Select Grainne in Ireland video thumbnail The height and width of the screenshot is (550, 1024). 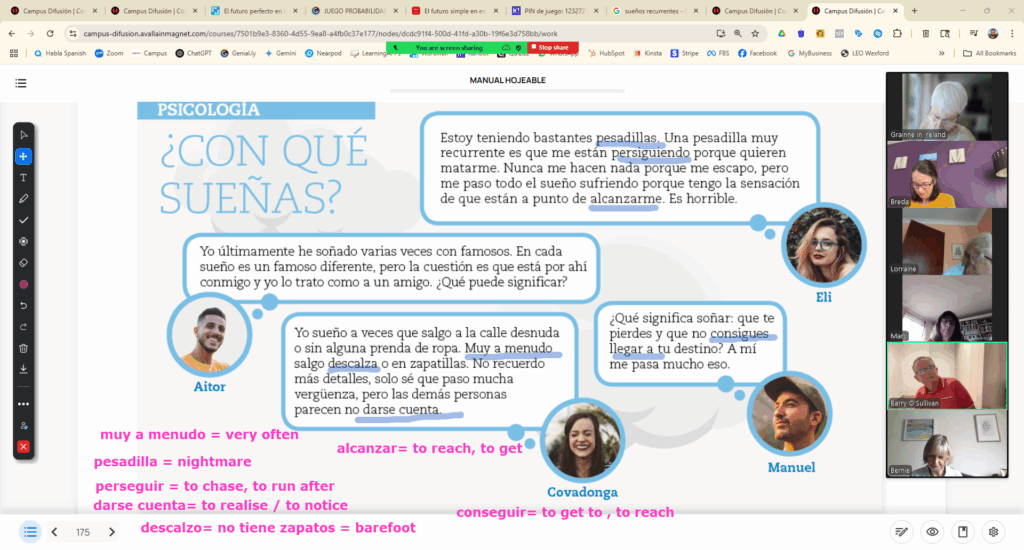pyautogui.click(x=947, y=106)
